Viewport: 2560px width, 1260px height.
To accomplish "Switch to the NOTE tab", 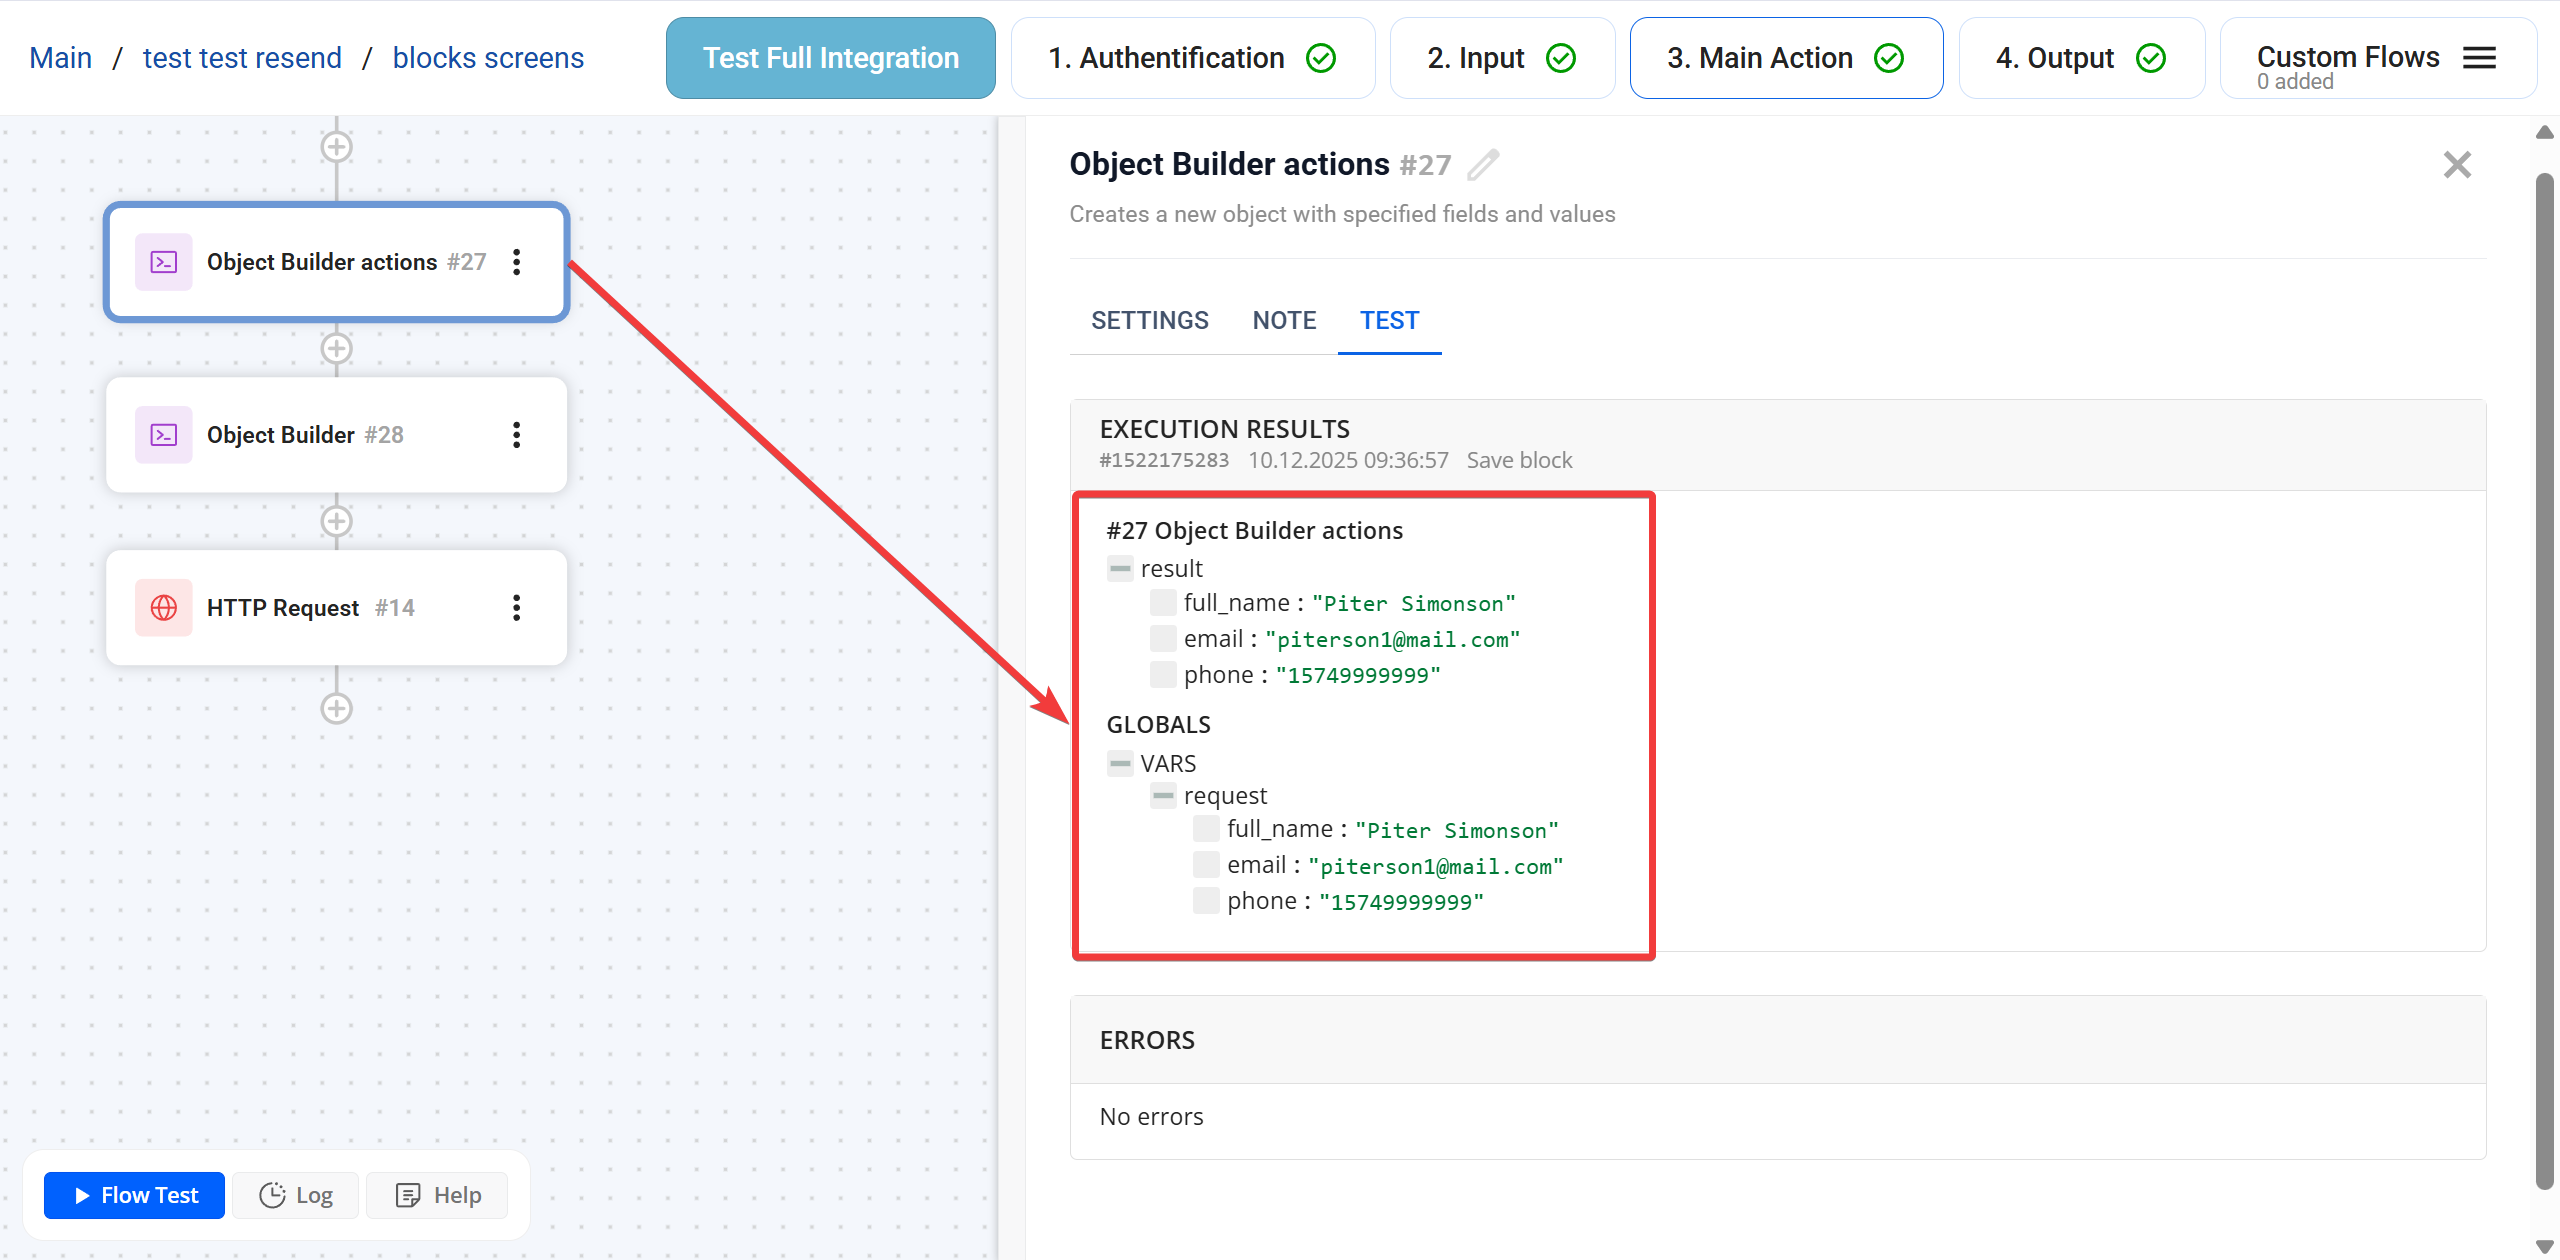I will [x=1284, y=321].
